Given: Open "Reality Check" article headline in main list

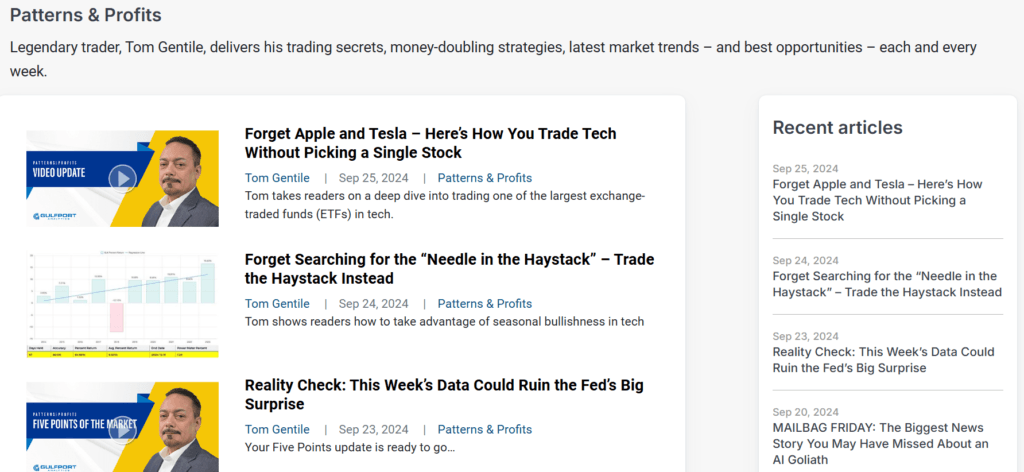Looking at the screenshot, I should click(x=443, y=395).
